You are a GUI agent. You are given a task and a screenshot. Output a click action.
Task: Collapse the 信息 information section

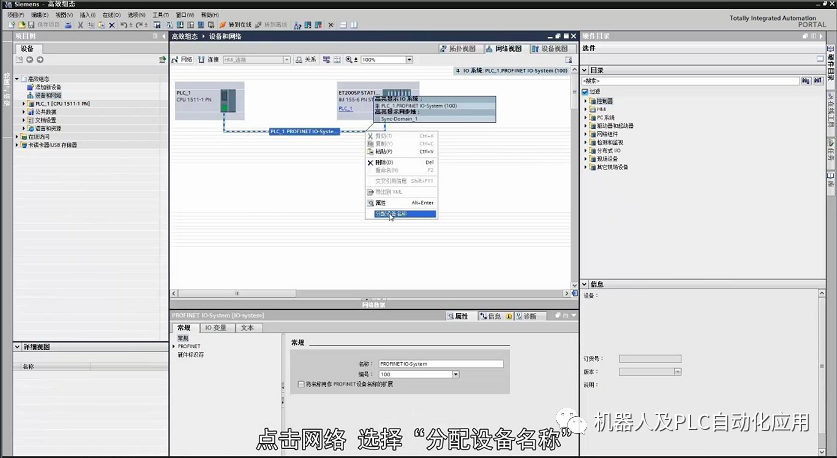(585, 284)
